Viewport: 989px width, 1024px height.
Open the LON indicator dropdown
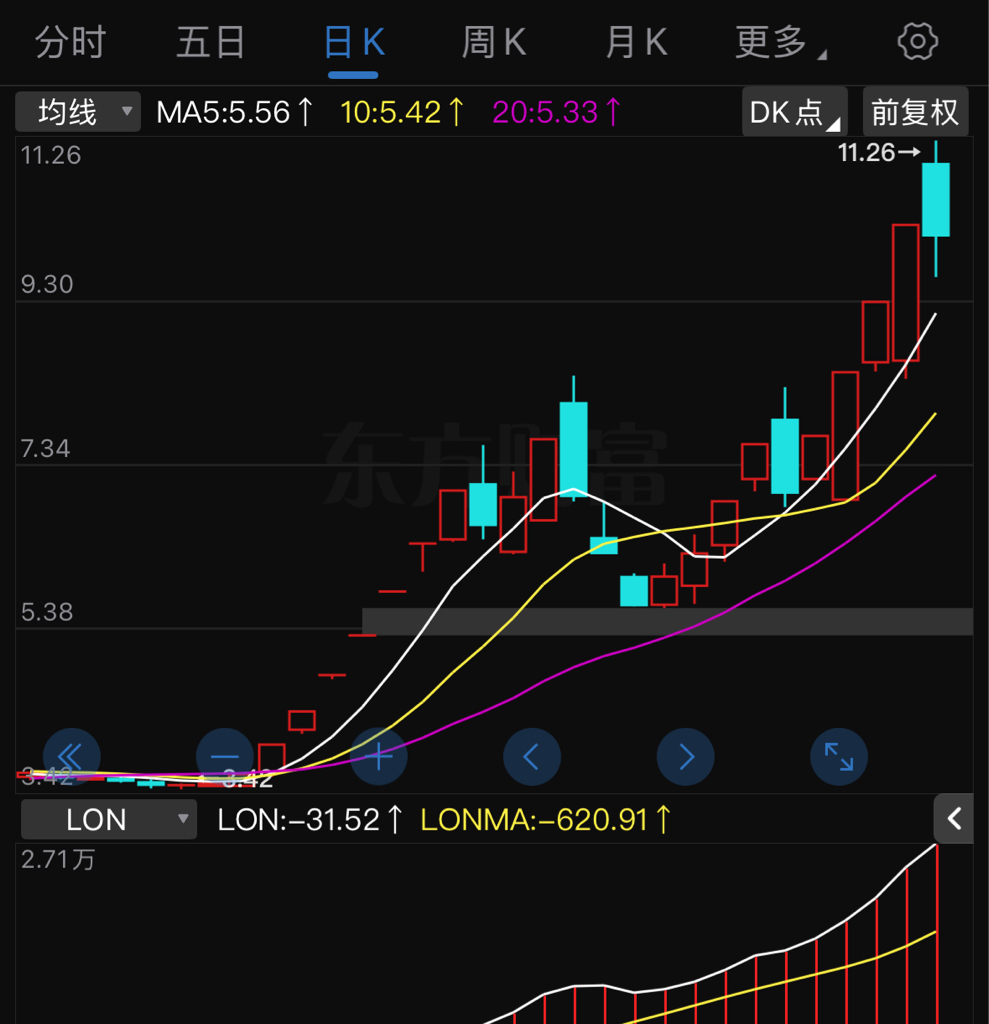(x=109, y=819)
